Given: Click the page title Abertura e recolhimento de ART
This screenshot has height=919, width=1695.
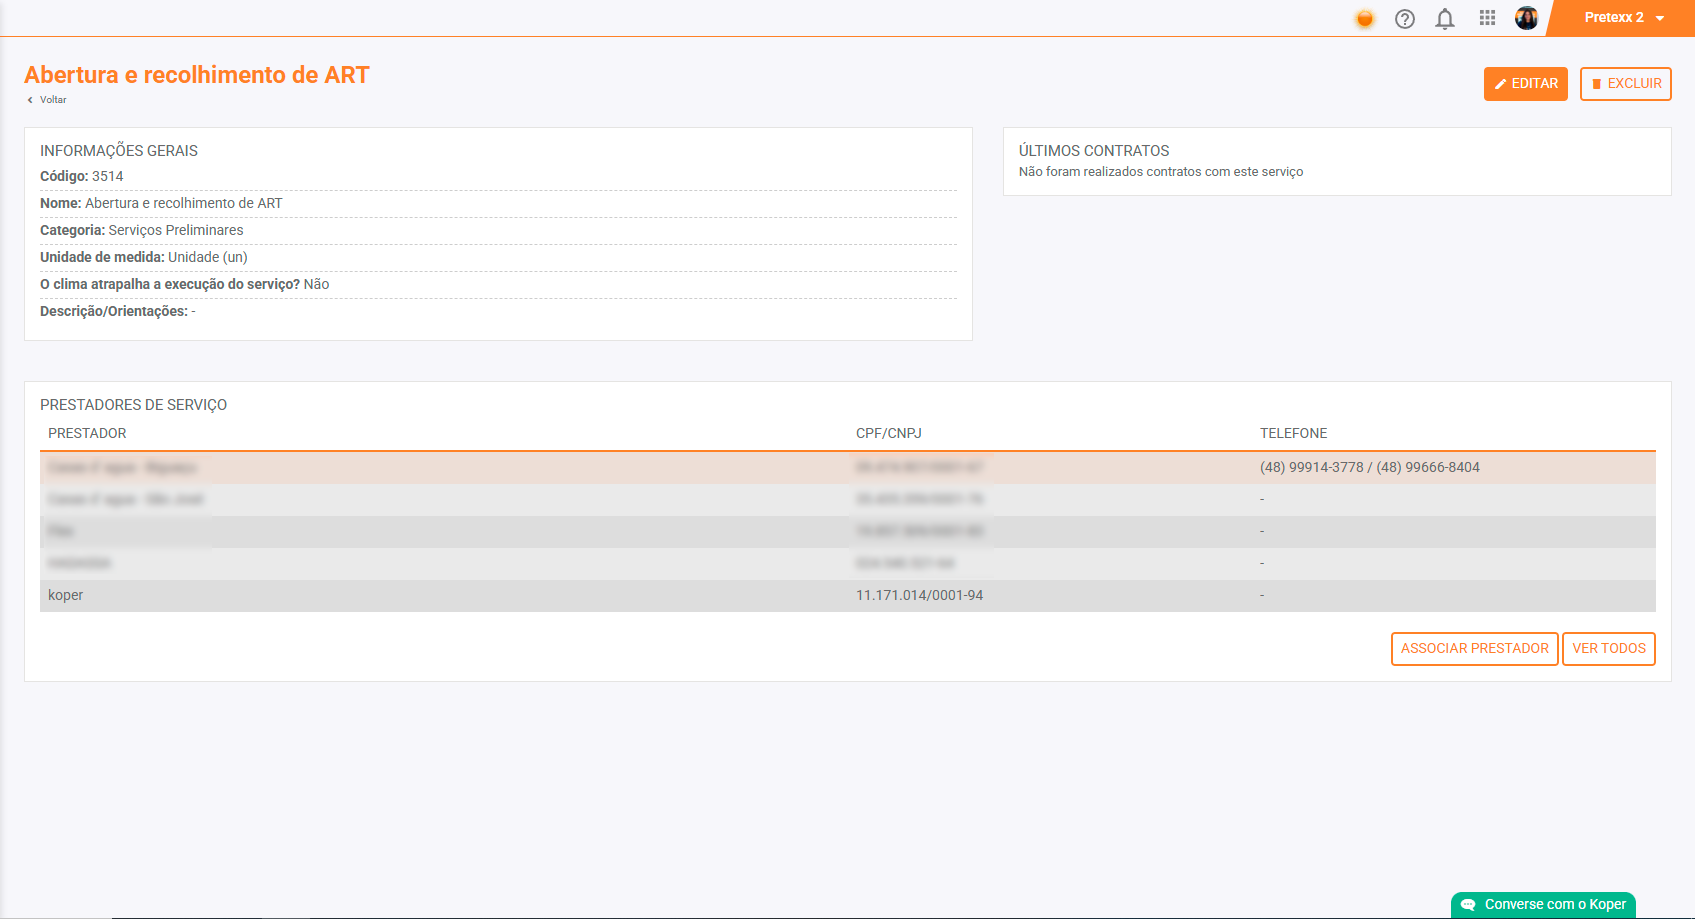Looking at the screenshot, I should pyautogui.click(x=197, y=75).
